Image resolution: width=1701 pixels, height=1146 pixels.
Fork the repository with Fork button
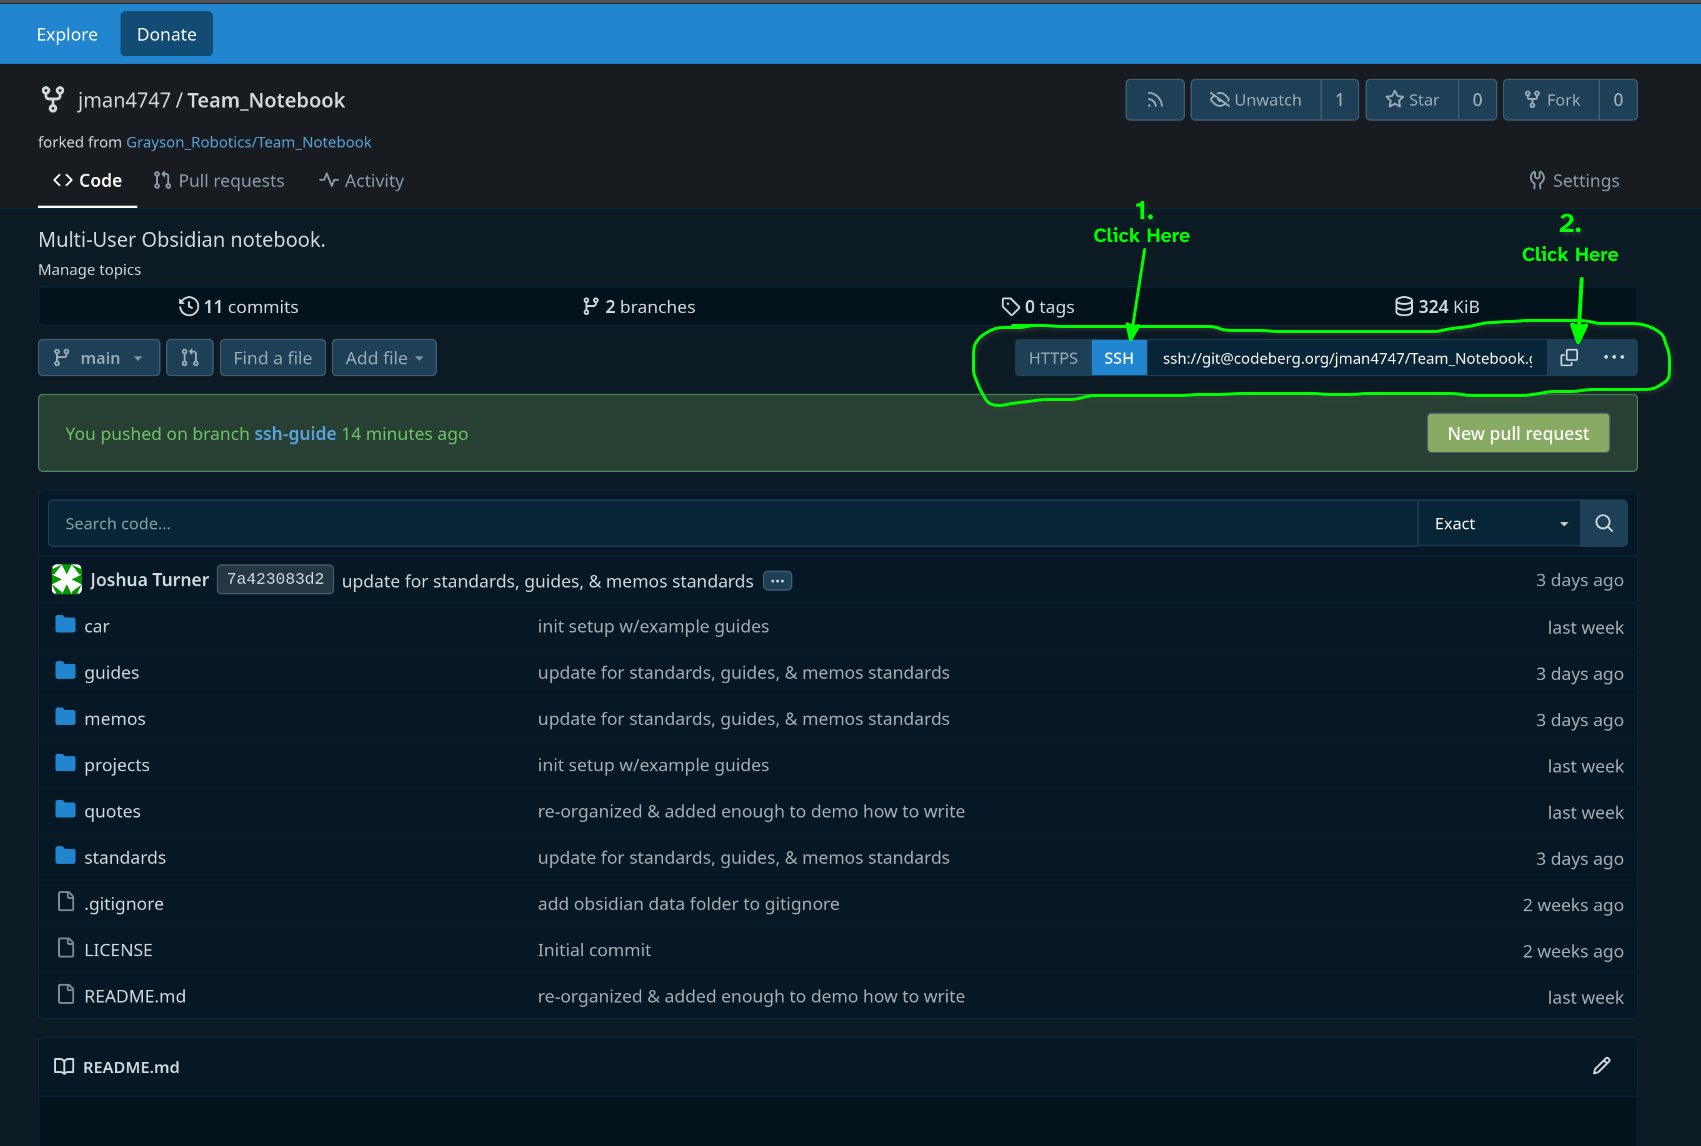(1552, 100)
